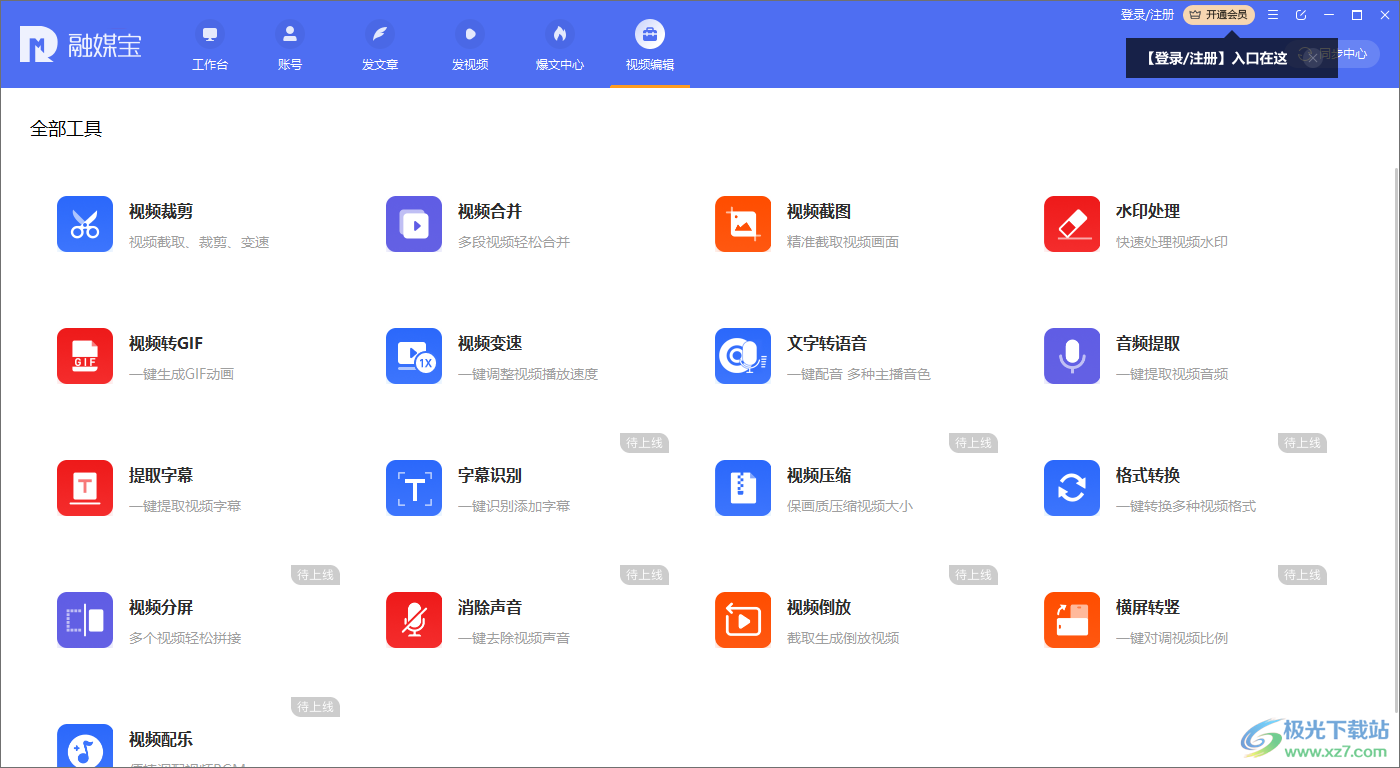Dismiss the 登录/注册 tooltip close icon

pyautogui.click(x=1313, y=58)
